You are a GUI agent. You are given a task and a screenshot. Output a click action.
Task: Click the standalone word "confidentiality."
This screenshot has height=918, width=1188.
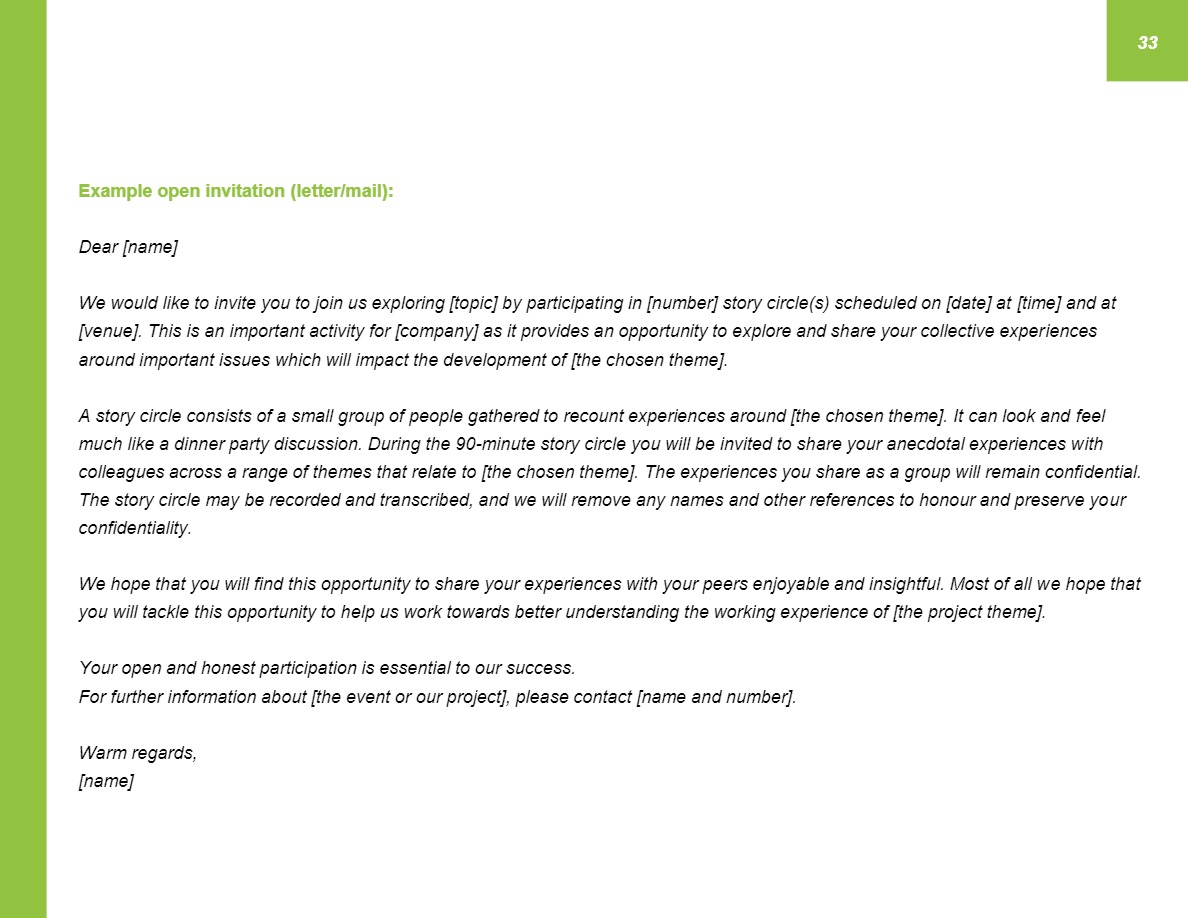coord(135,529)
